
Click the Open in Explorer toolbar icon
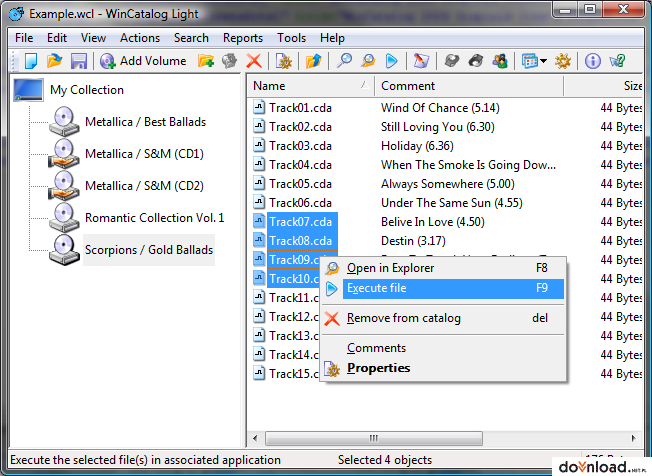[368, 61]
